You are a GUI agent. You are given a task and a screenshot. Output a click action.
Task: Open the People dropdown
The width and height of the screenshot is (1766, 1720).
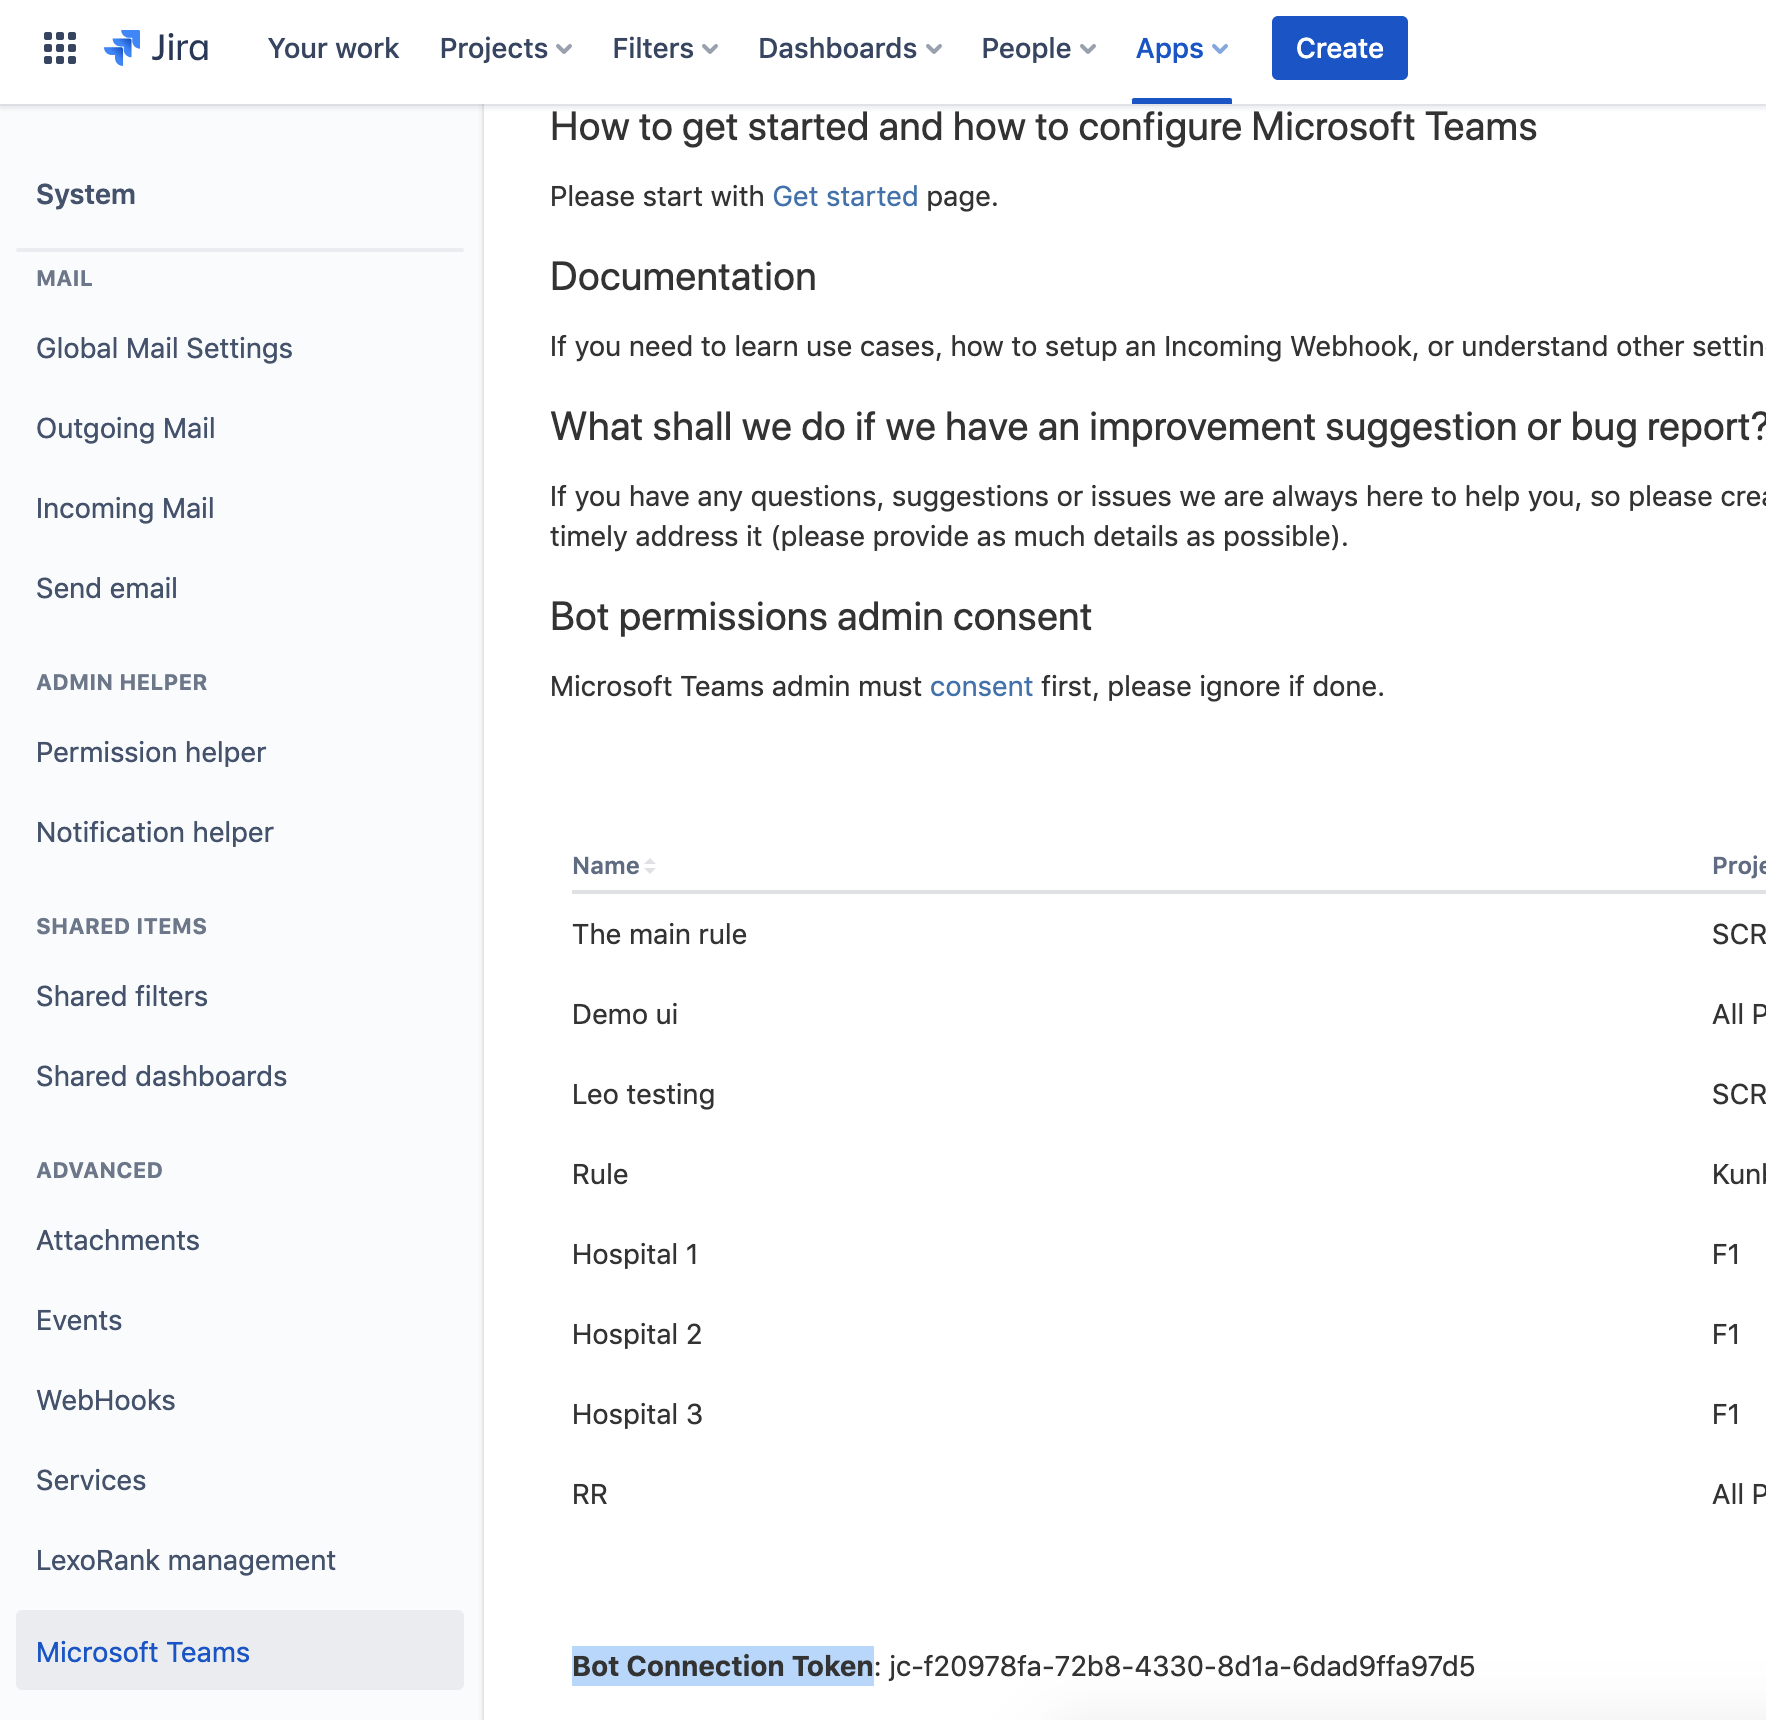coord(1037,48)
